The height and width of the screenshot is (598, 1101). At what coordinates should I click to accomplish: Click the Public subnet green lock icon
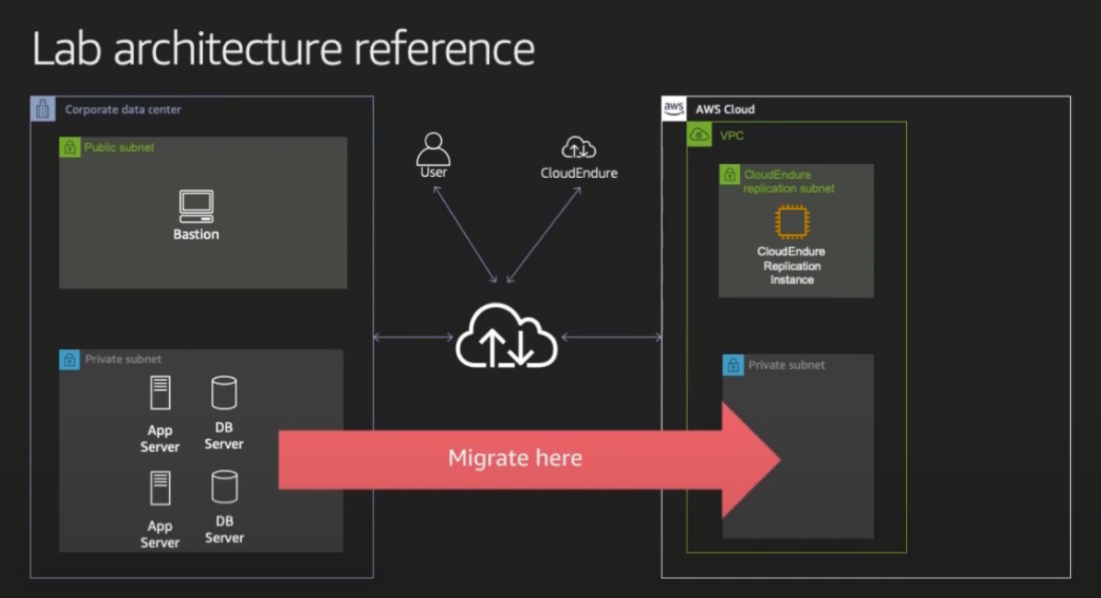pos(70,147)
